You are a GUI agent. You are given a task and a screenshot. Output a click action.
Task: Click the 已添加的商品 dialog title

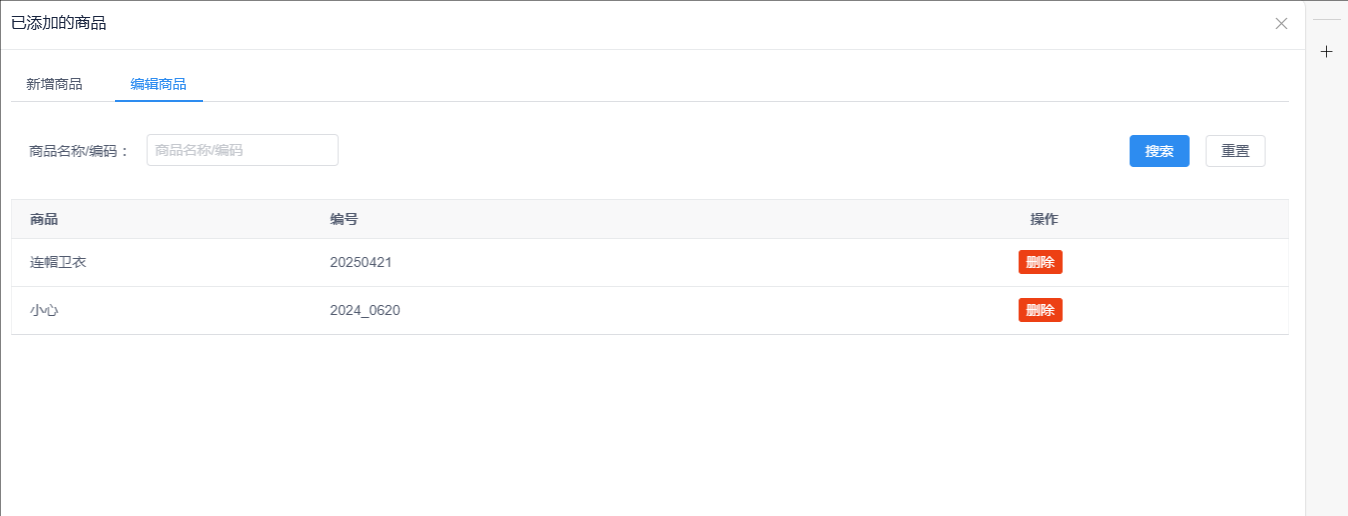point(59,23)
